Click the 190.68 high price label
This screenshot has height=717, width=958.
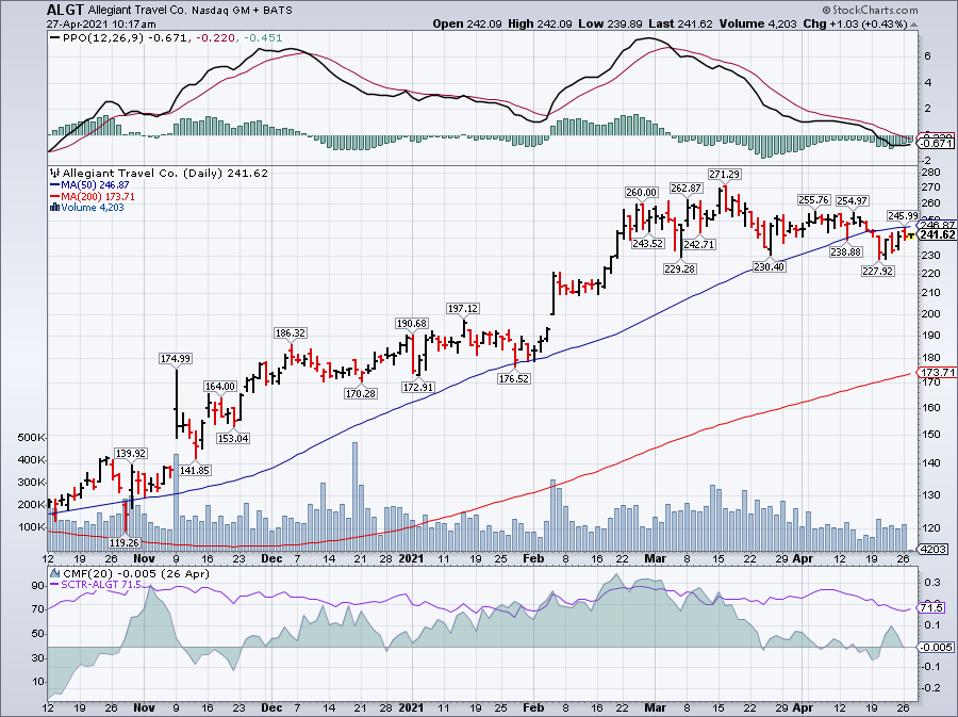point(412,323)
